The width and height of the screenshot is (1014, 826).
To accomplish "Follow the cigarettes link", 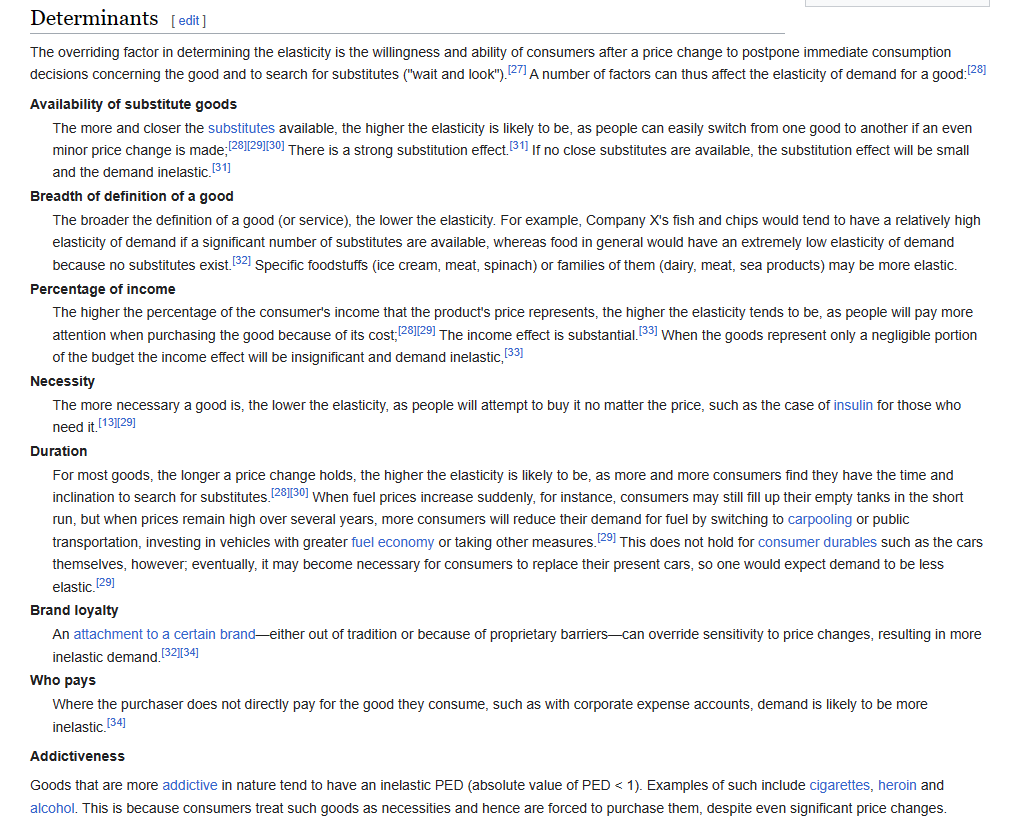I will pyautogui.click(x=839, y=785).
